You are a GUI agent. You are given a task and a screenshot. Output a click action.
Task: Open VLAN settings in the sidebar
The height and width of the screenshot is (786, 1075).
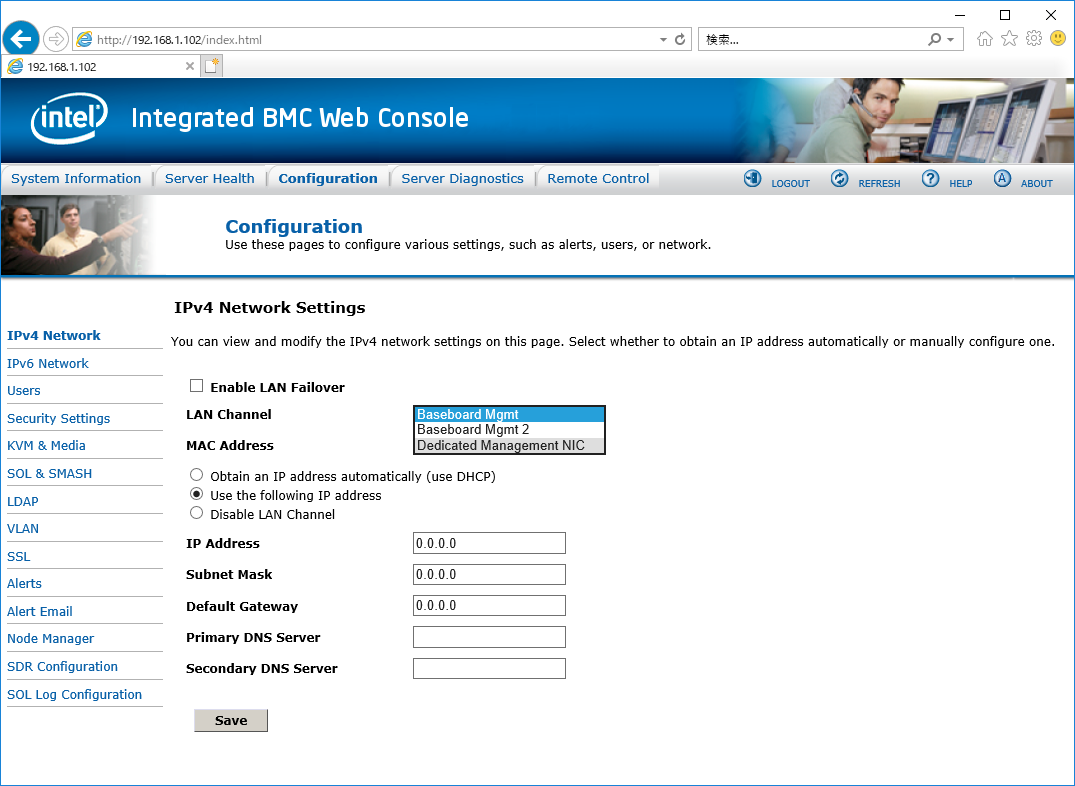tap(23, 529)
